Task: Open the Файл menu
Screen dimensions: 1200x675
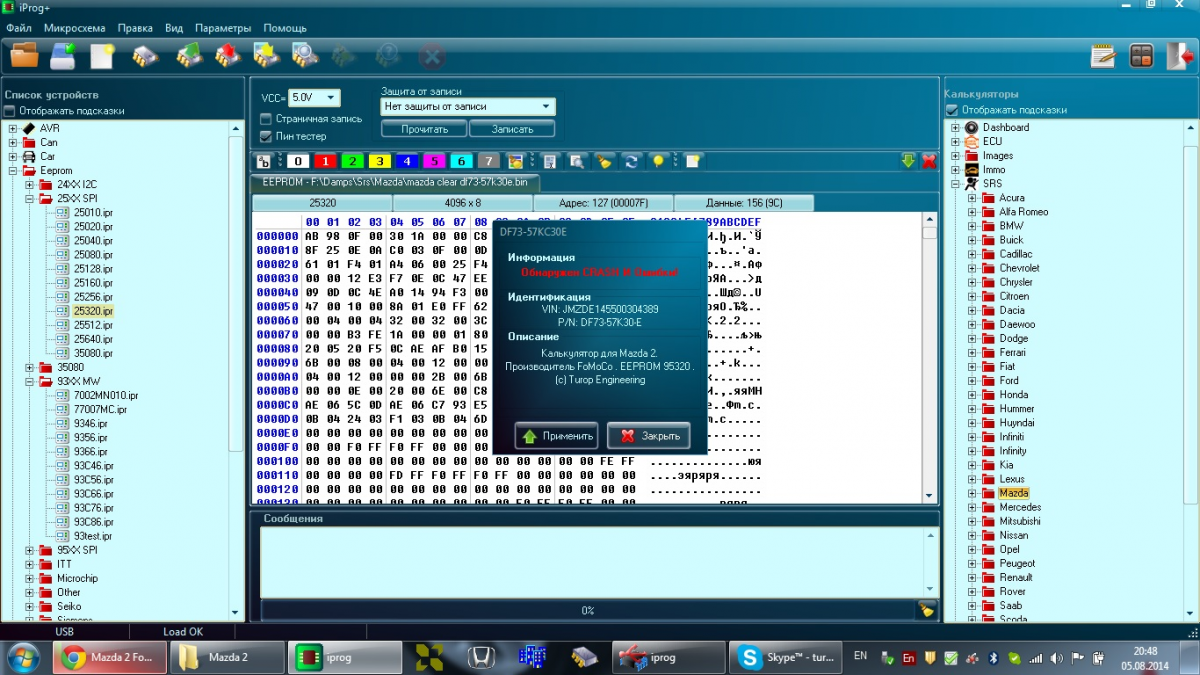Action: (19, 28)
